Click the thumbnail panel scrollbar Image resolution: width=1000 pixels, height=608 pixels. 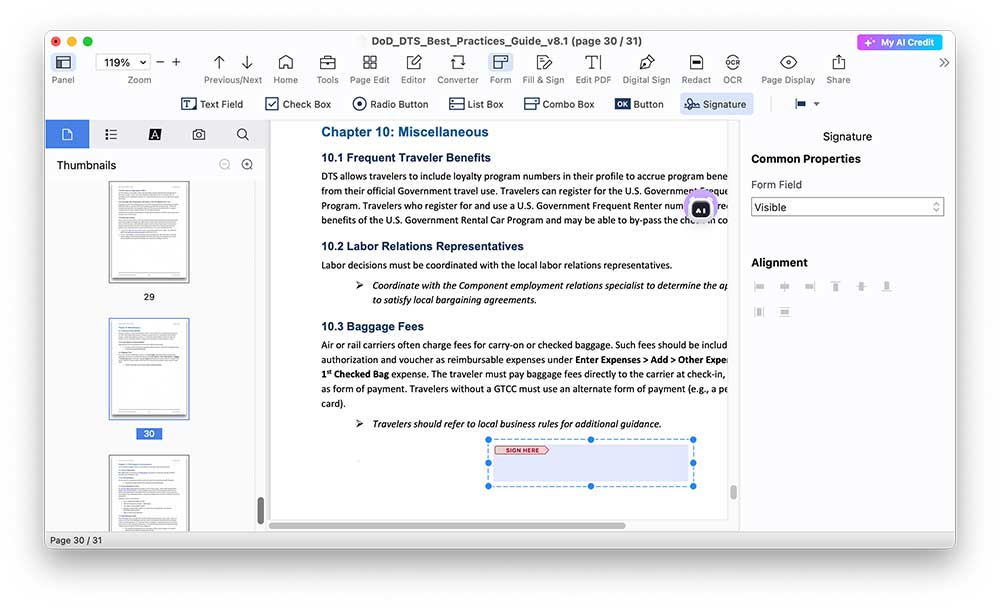coord(260,510)
